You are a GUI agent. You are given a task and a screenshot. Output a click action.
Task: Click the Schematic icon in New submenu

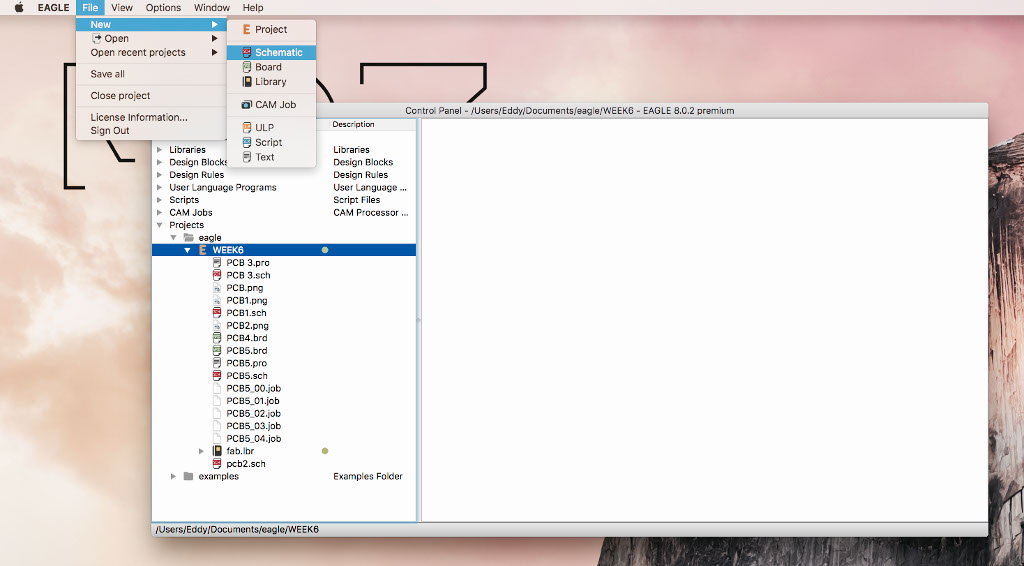point(247,52)
